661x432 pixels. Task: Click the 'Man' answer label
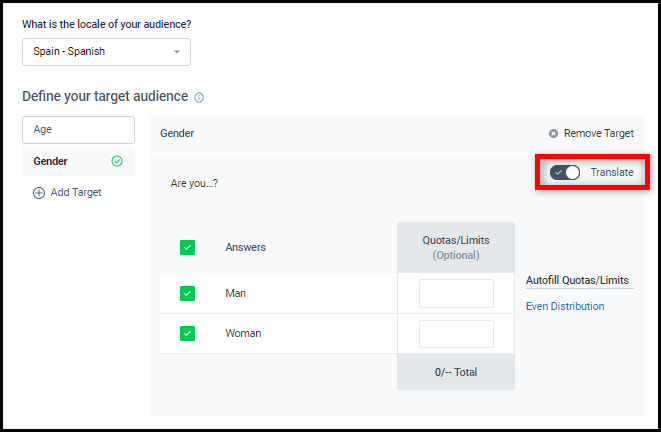click(235, 293)
